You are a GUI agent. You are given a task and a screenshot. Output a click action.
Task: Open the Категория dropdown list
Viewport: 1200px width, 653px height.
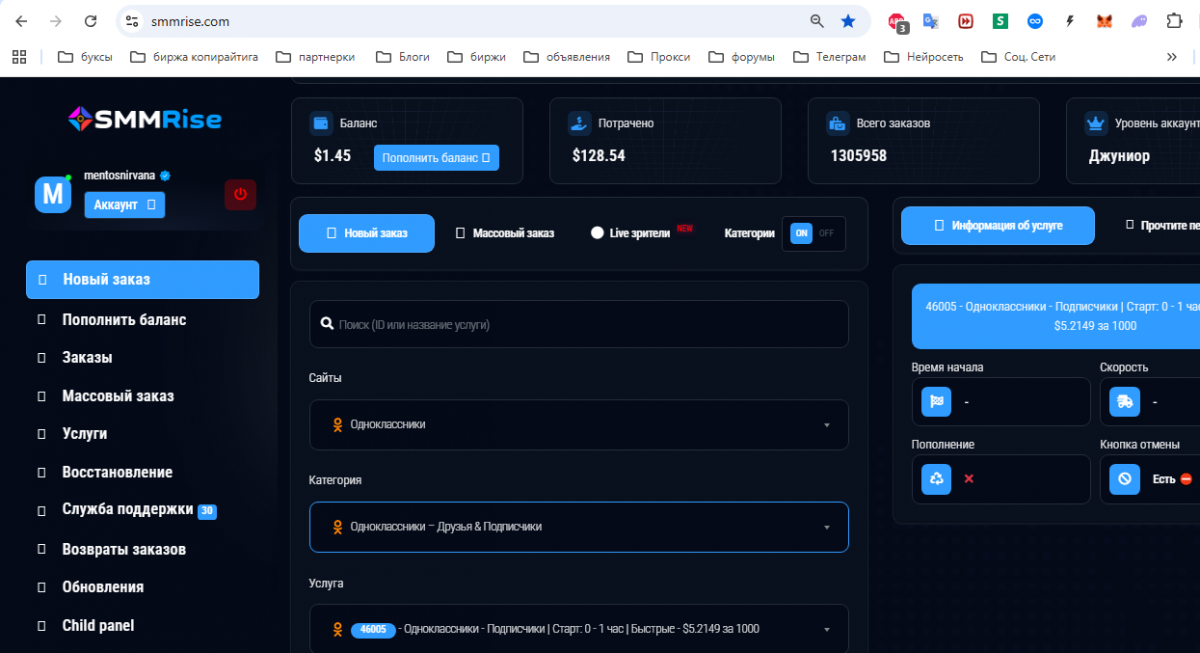[x=578, y=527]
